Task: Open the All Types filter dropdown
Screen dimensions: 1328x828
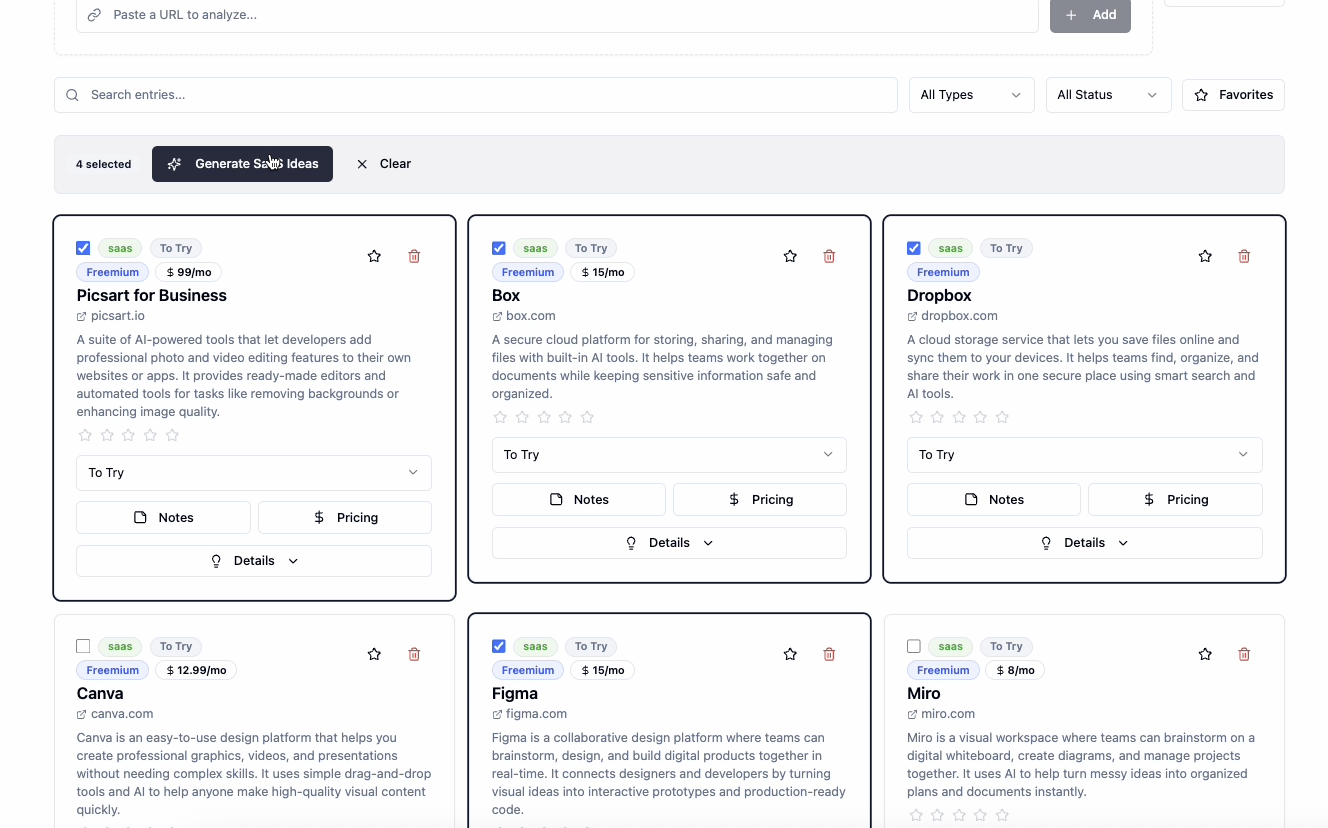Action: point(971,95)
